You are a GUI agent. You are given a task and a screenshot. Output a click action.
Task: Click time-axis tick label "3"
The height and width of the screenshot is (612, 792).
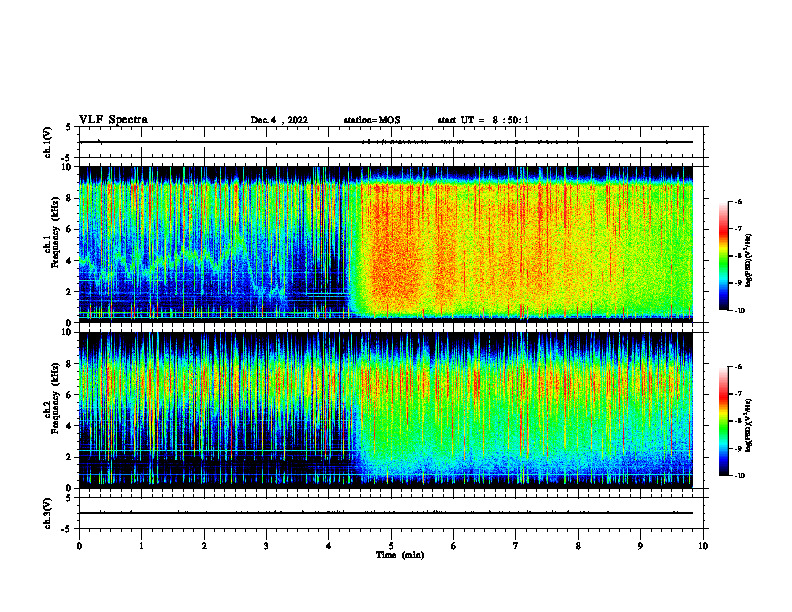[266, 546]
